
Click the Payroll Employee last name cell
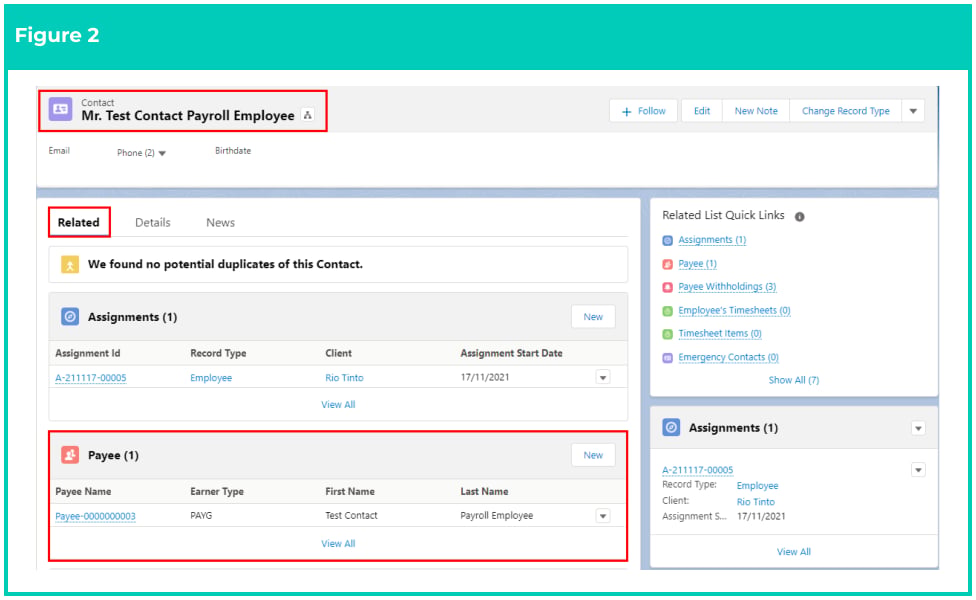pos(496,515)
